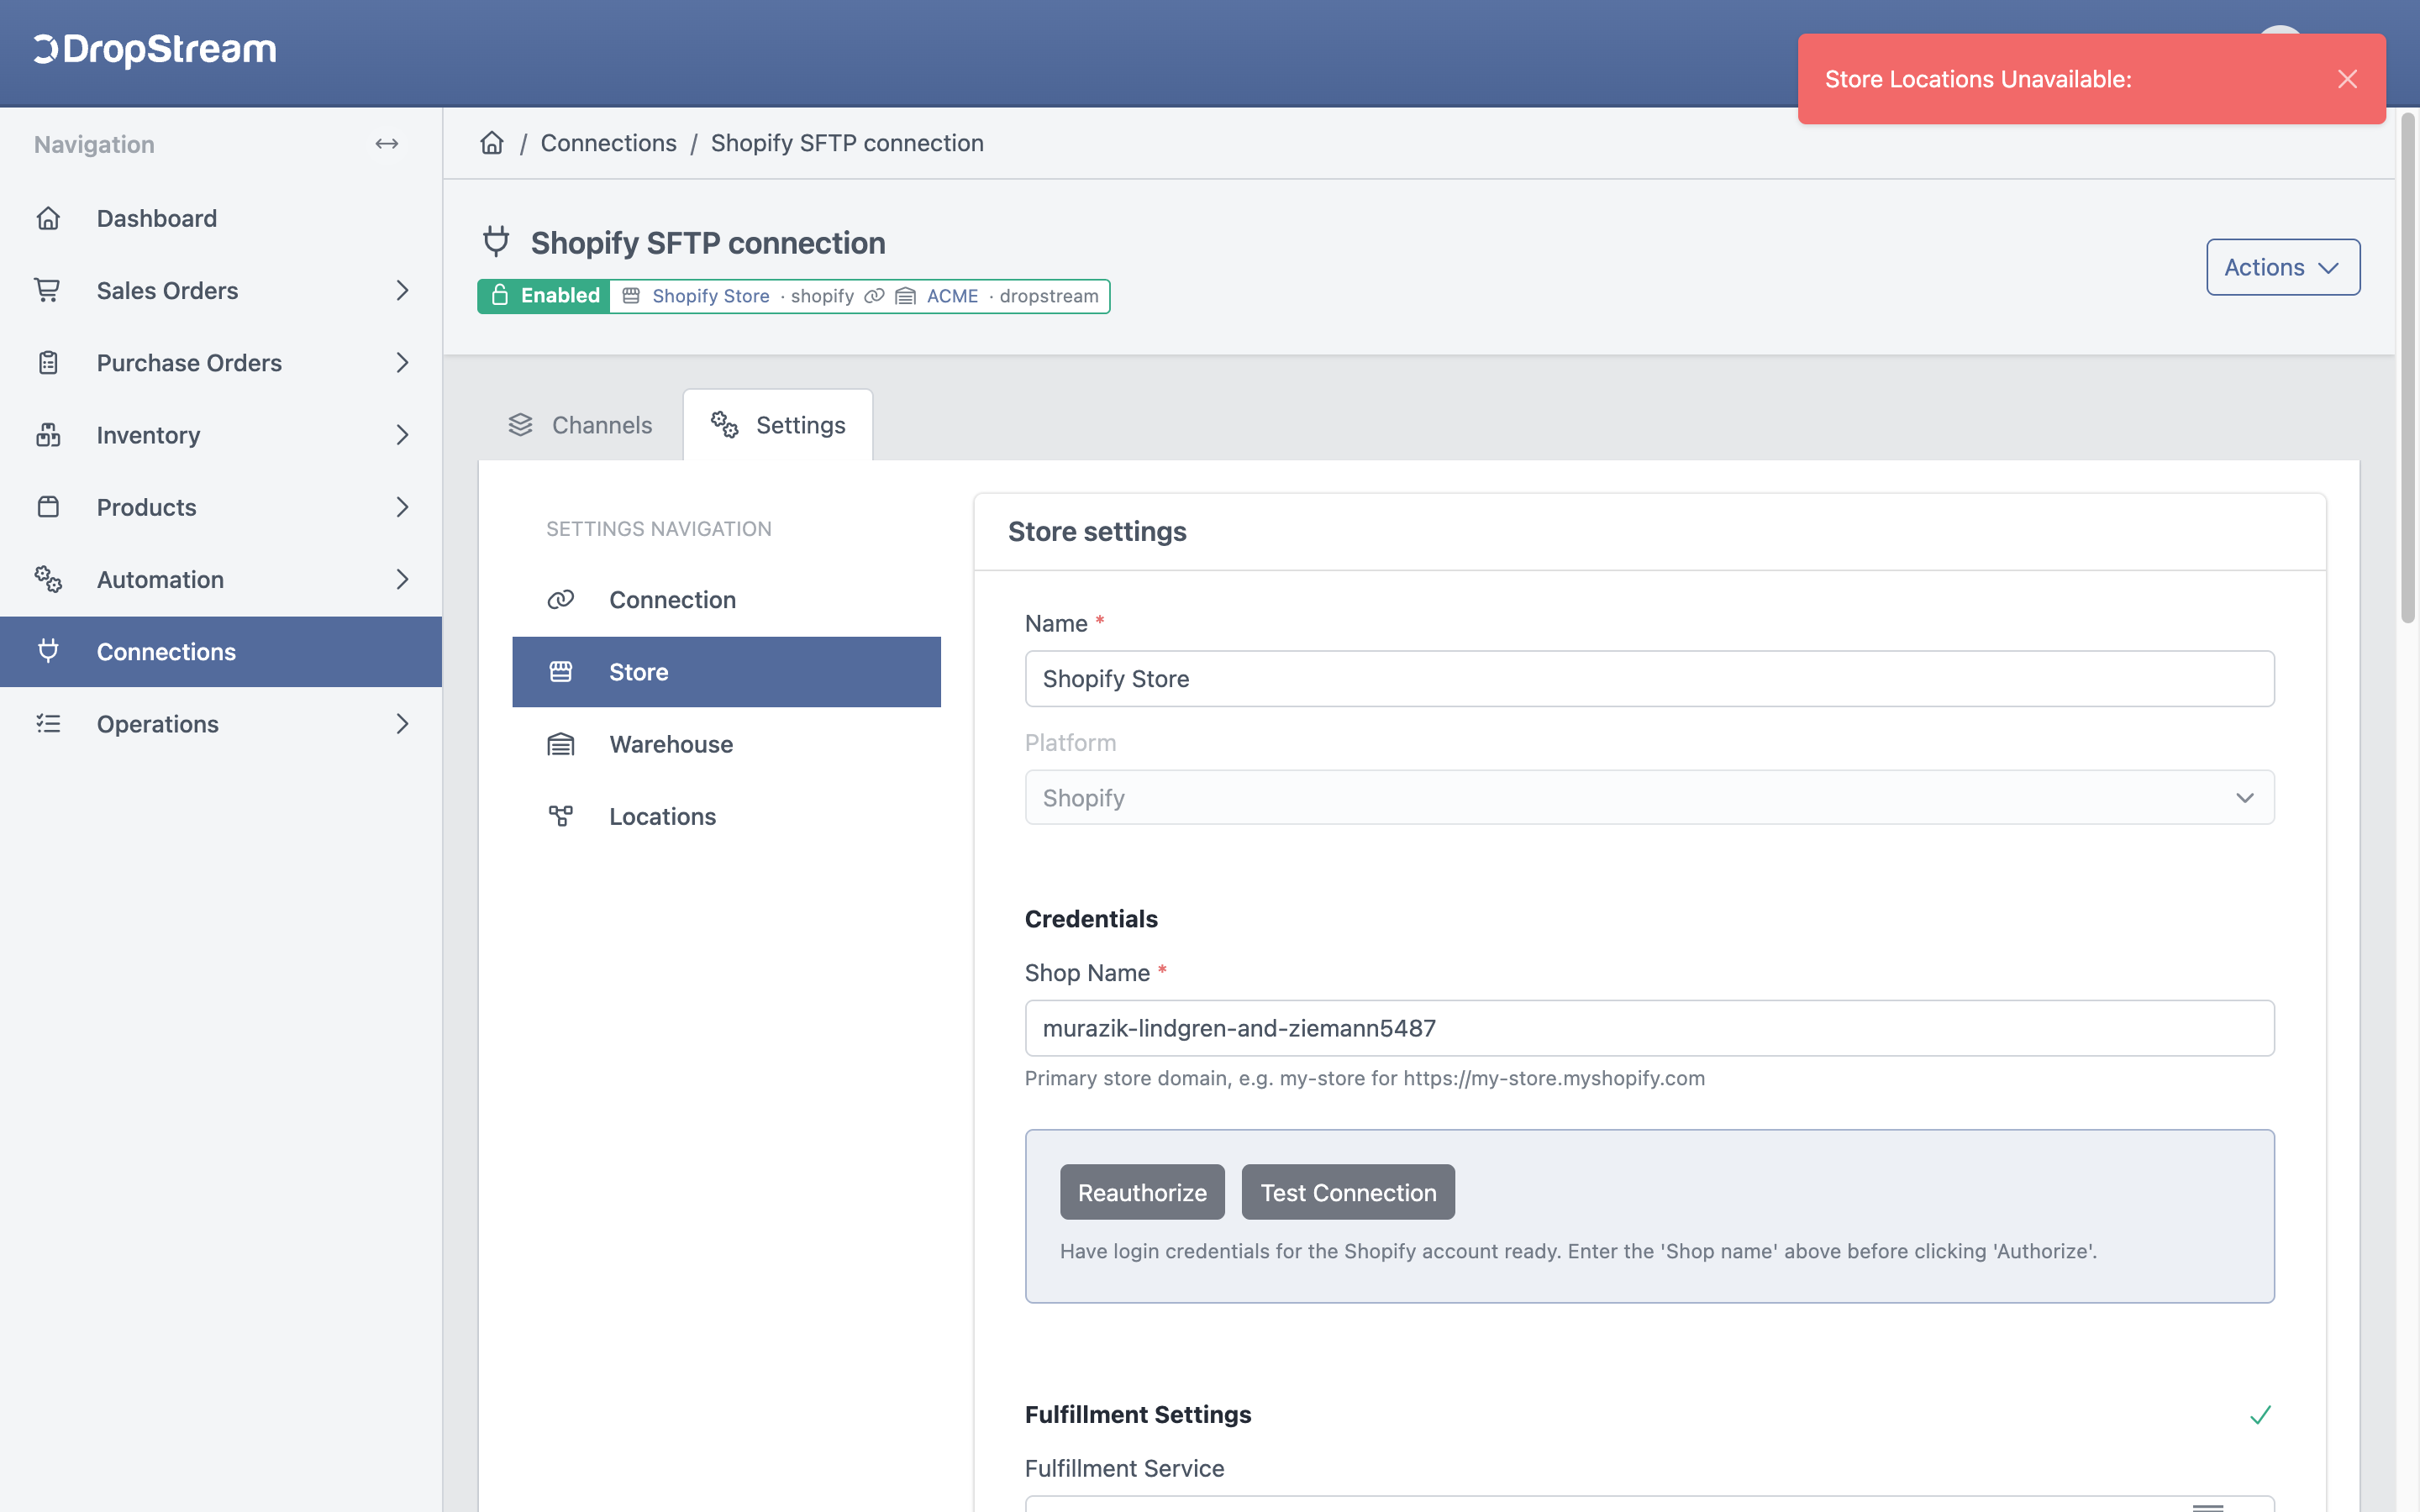Click the Products package icon
2420x1512 pixels.
[48, 507]
